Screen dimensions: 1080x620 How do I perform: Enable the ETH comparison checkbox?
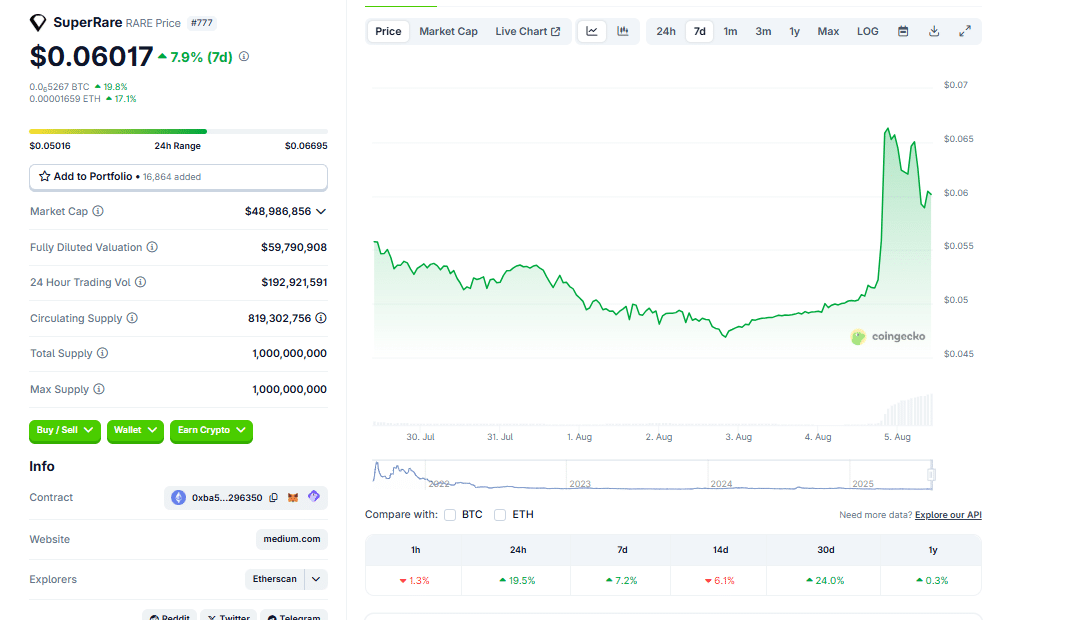click(x=500, y=515)
